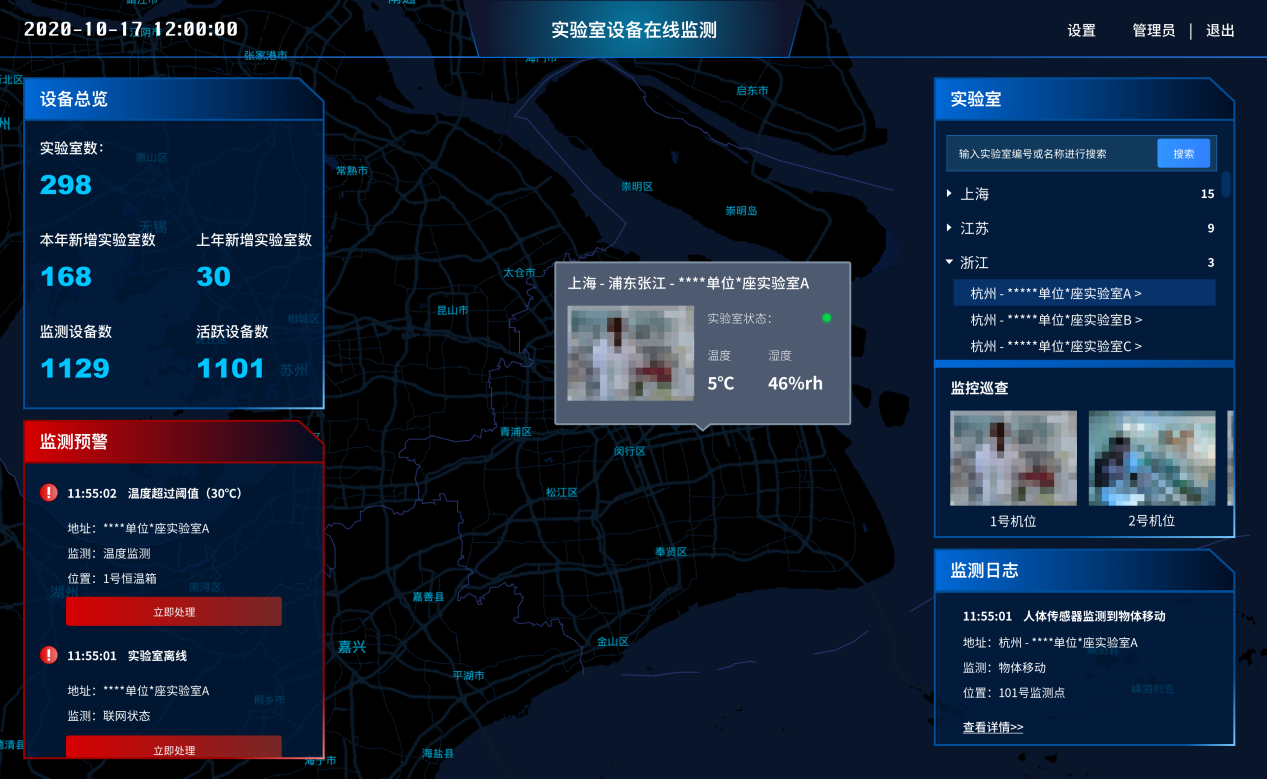Select 杭州 实验室A in the tree
This screenshot has width=1267, height=779.
click(1084, 293)
